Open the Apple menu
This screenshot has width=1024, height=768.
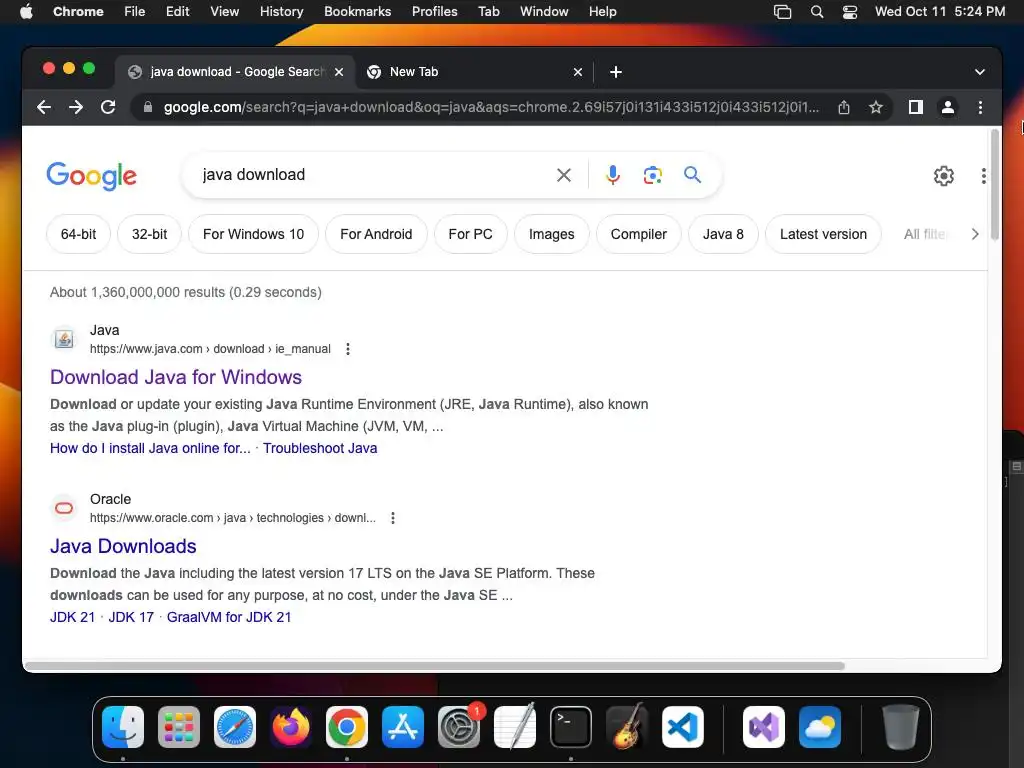click(x=26, y=12)
